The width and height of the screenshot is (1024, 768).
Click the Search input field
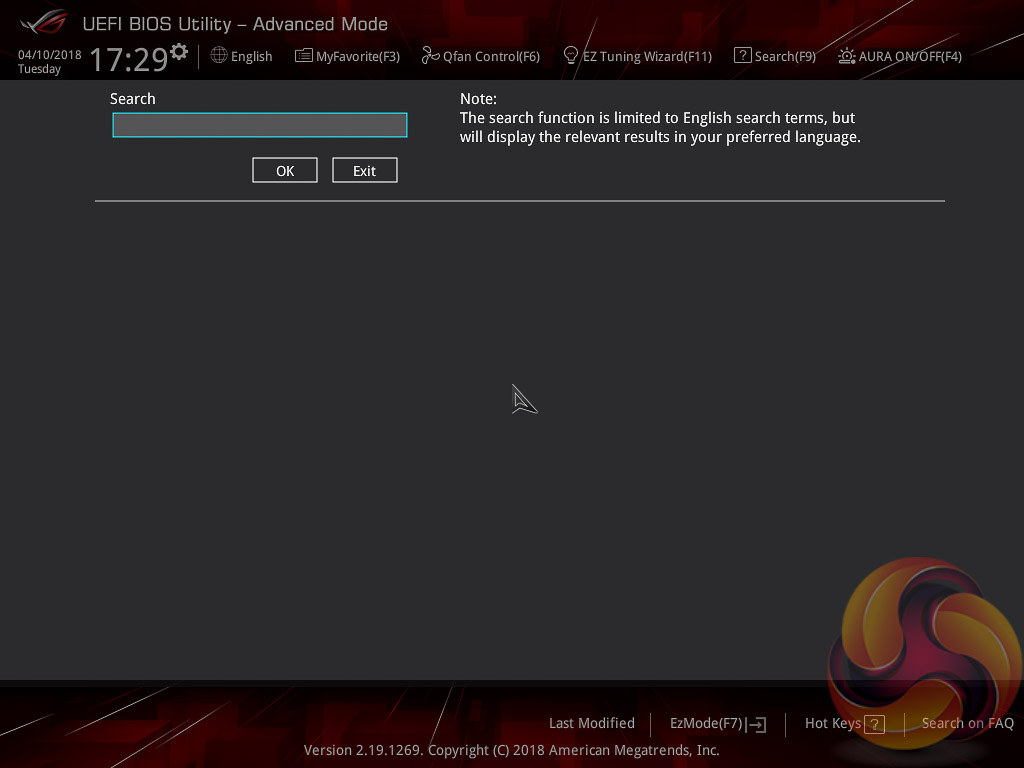click(260, 125)
